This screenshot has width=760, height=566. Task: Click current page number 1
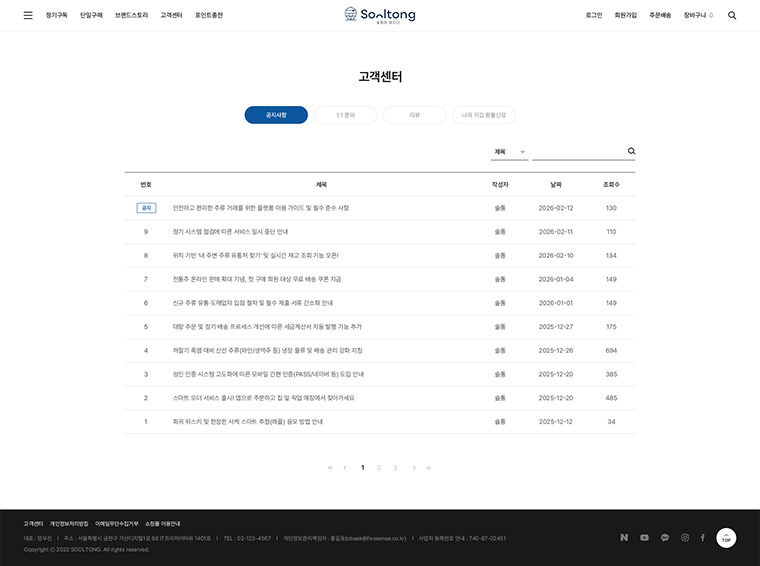click(363, 468)
